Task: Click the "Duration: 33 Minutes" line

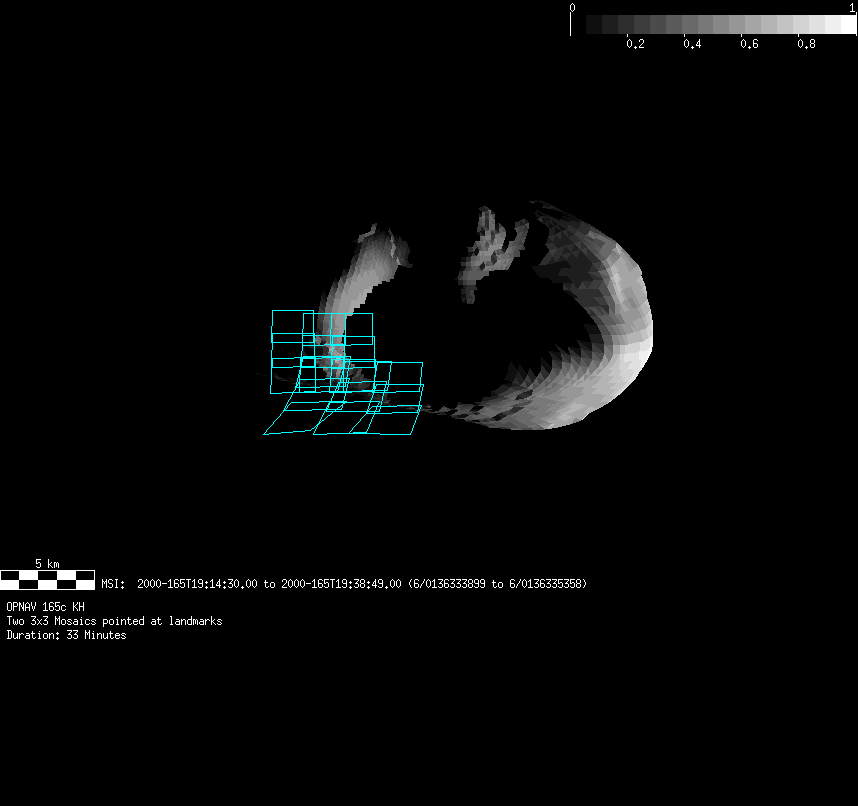Action: [66, 635]
